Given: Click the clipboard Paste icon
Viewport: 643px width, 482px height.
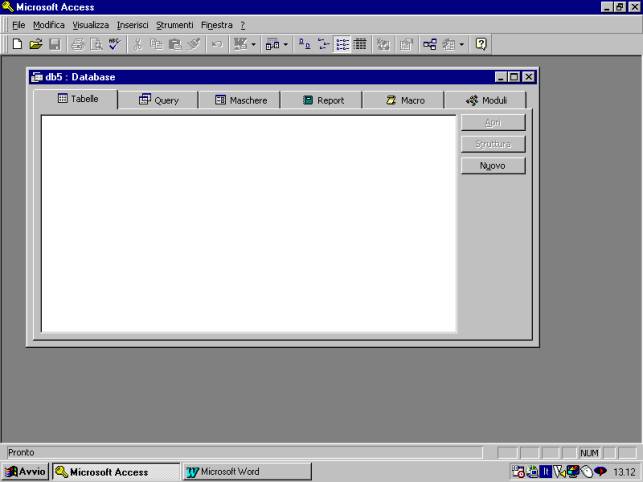Looking at the screenshot, I should pyautogui.click(x=175, y=44).
